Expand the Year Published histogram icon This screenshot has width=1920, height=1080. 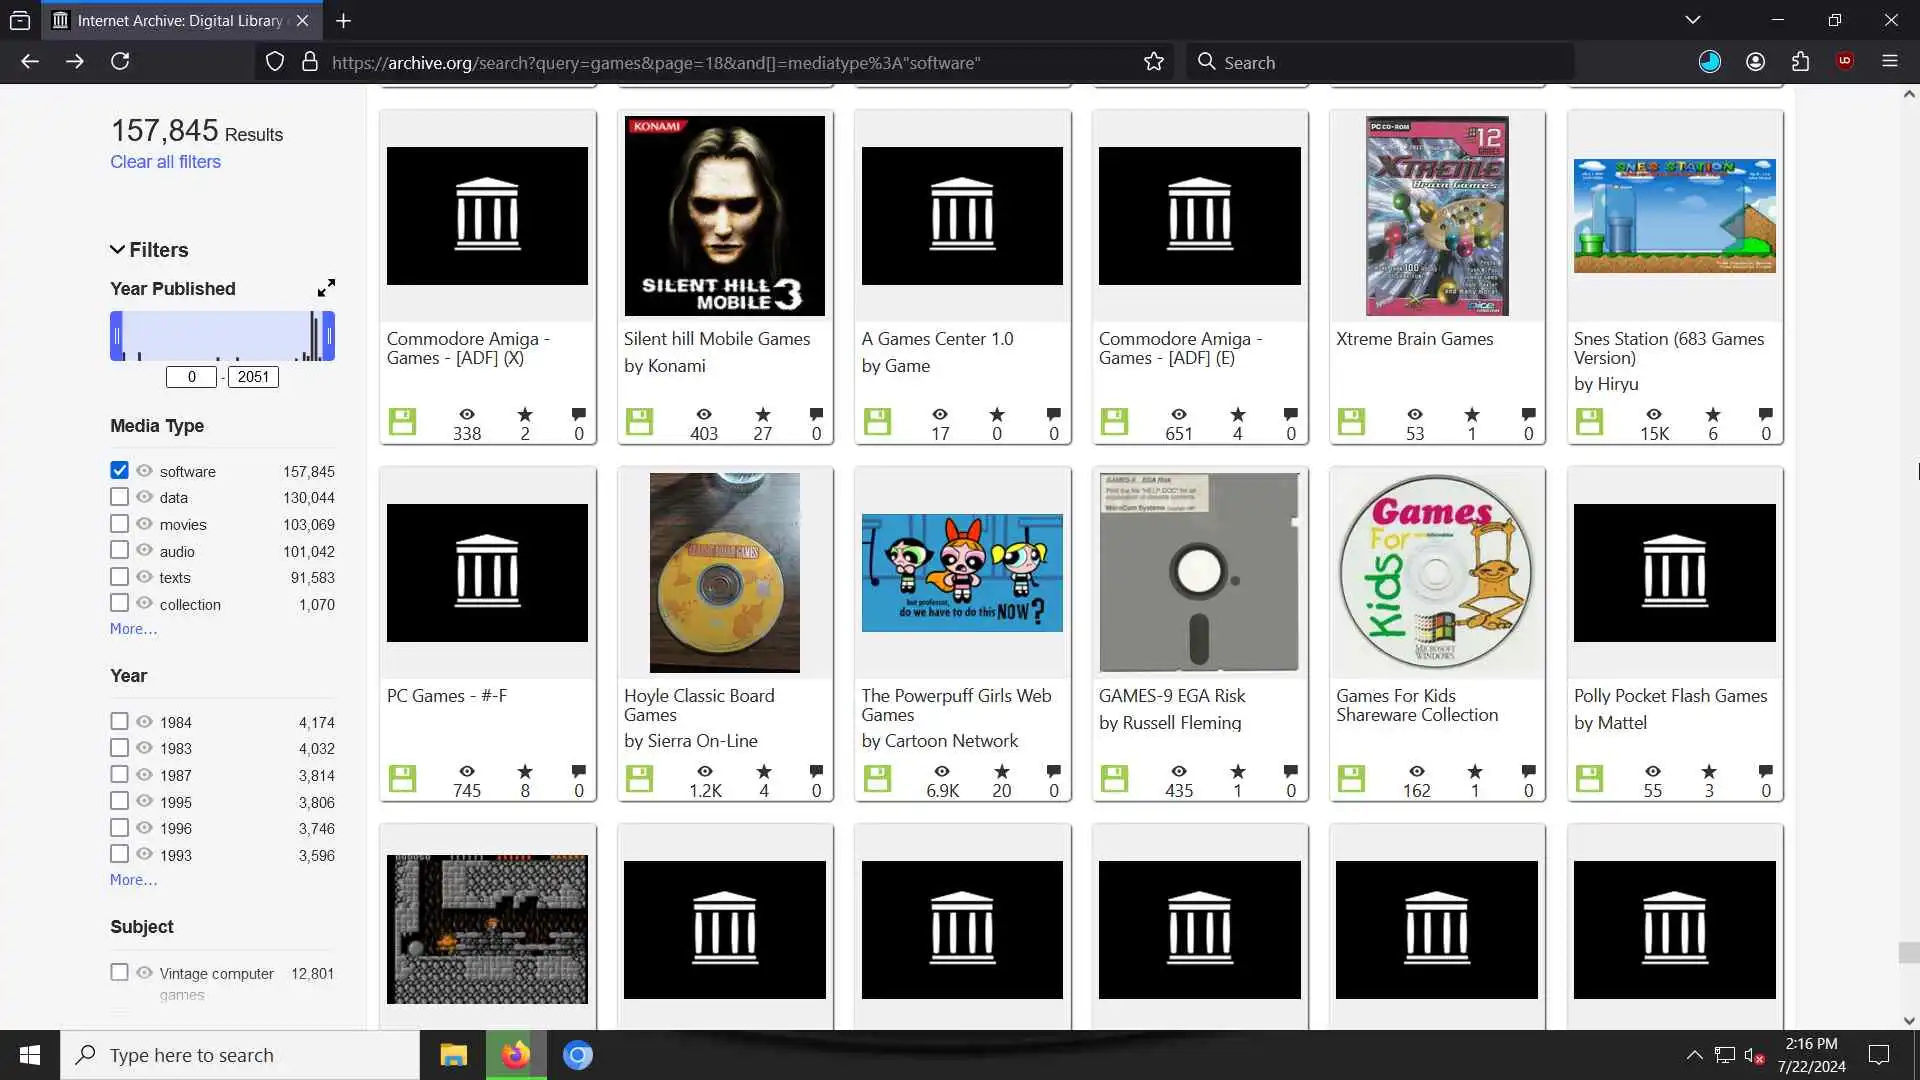tap(326, 288)
